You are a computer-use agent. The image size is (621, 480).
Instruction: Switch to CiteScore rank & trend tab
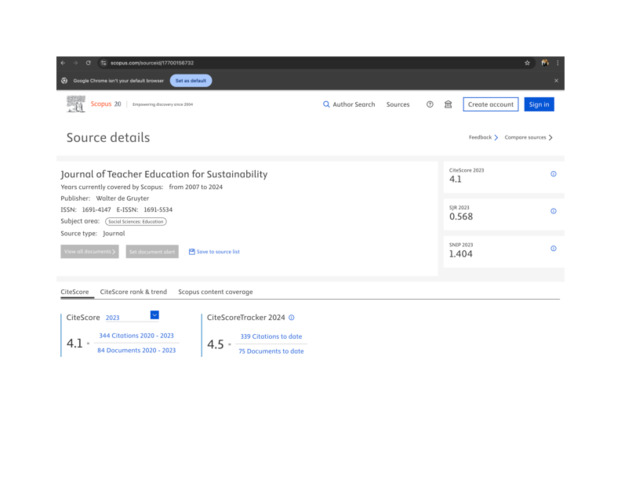(133, 292)
